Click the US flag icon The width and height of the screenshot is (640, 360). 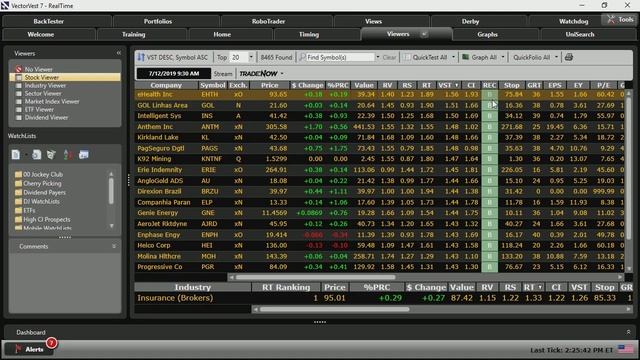pyautogui.click(x=626, y=349)
